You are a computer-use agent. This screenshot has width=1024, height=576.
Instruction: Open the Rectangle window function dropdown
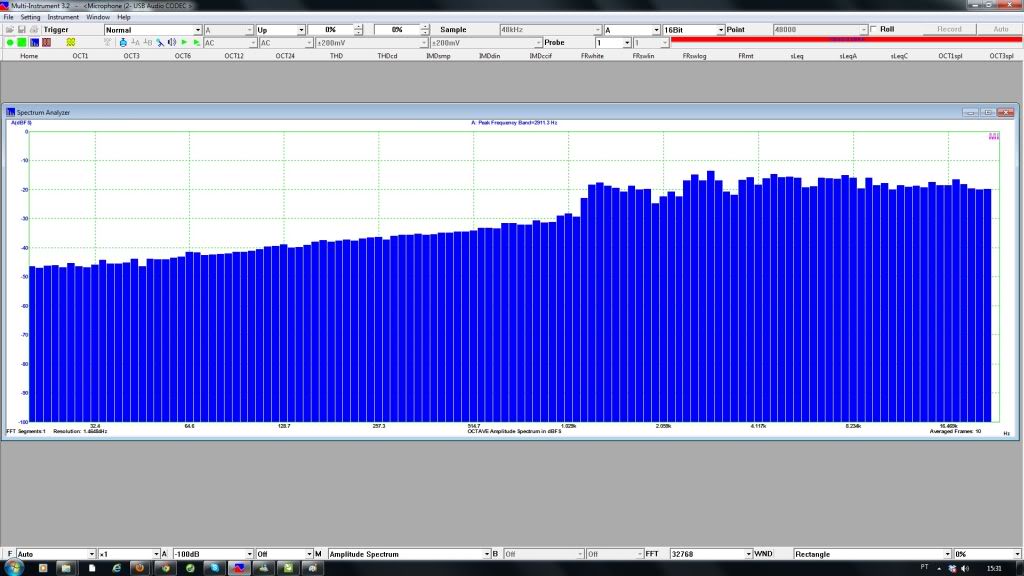pyautogui.click(x=872, y=554)
